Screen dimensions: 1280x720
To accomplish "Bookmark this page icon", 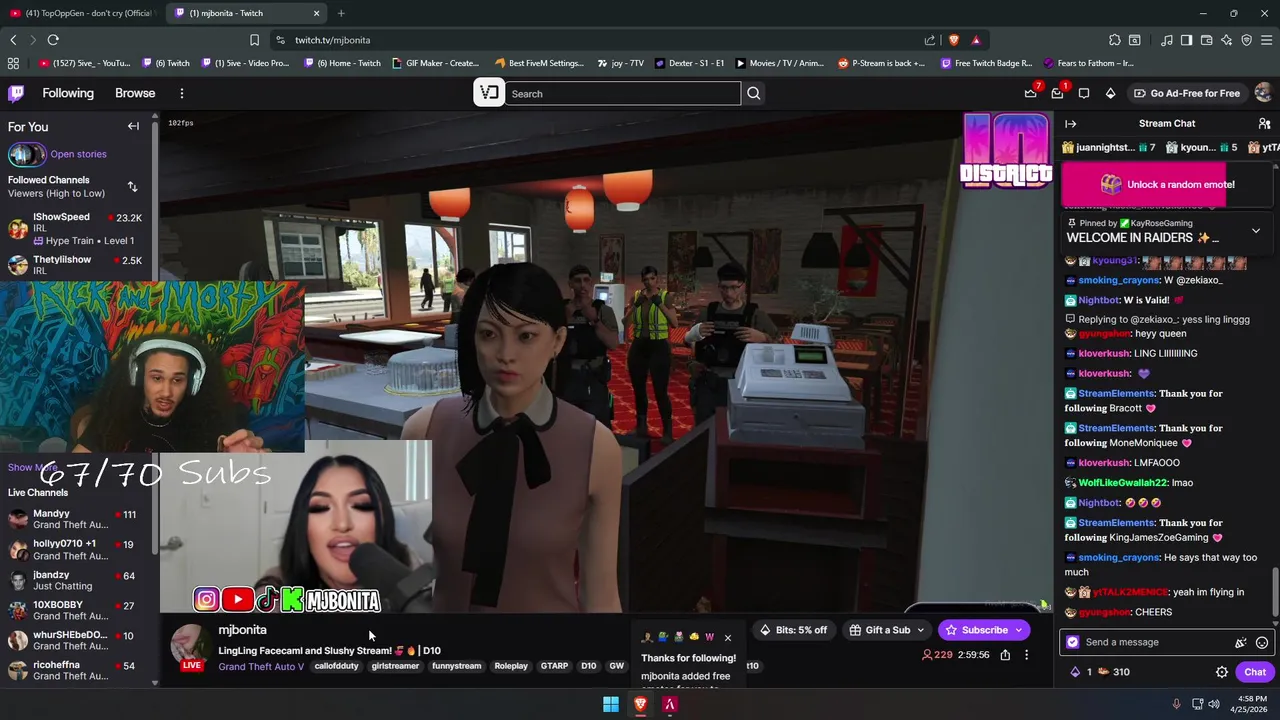I will [254, 40].
